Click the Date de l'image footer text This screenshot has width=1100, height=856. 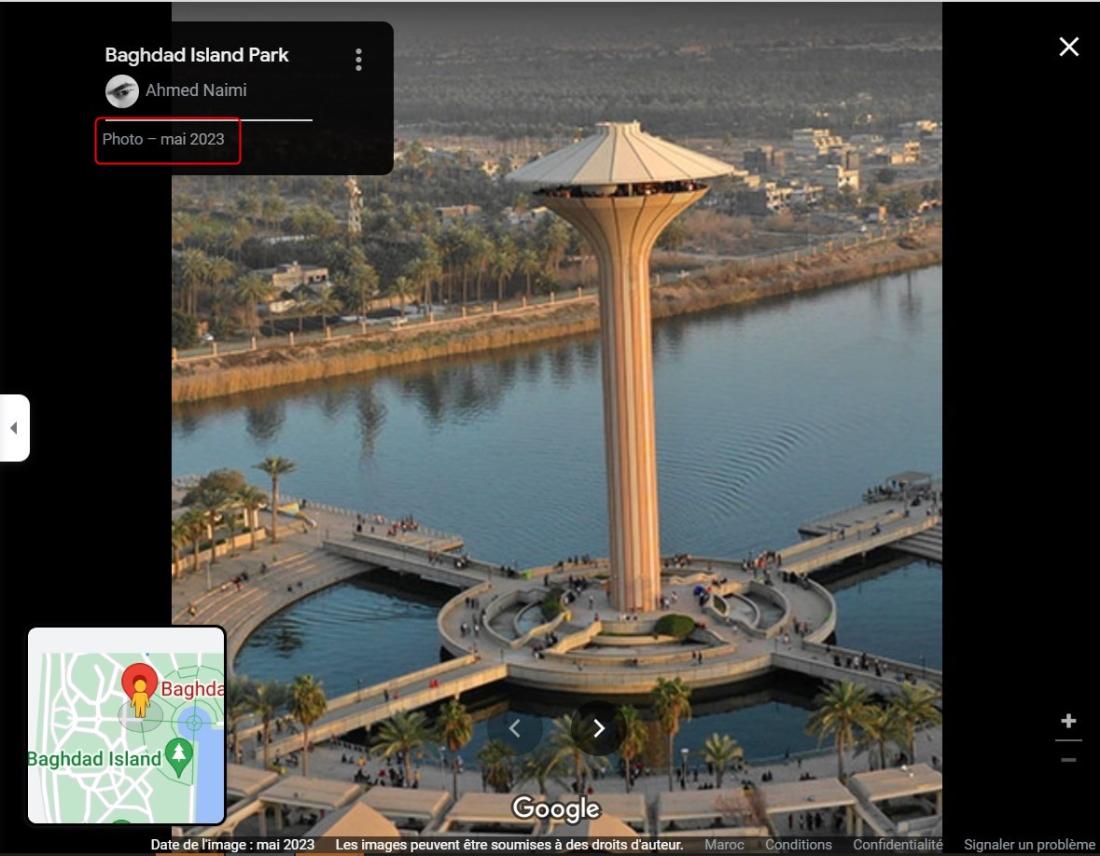[x=232, y=845]
